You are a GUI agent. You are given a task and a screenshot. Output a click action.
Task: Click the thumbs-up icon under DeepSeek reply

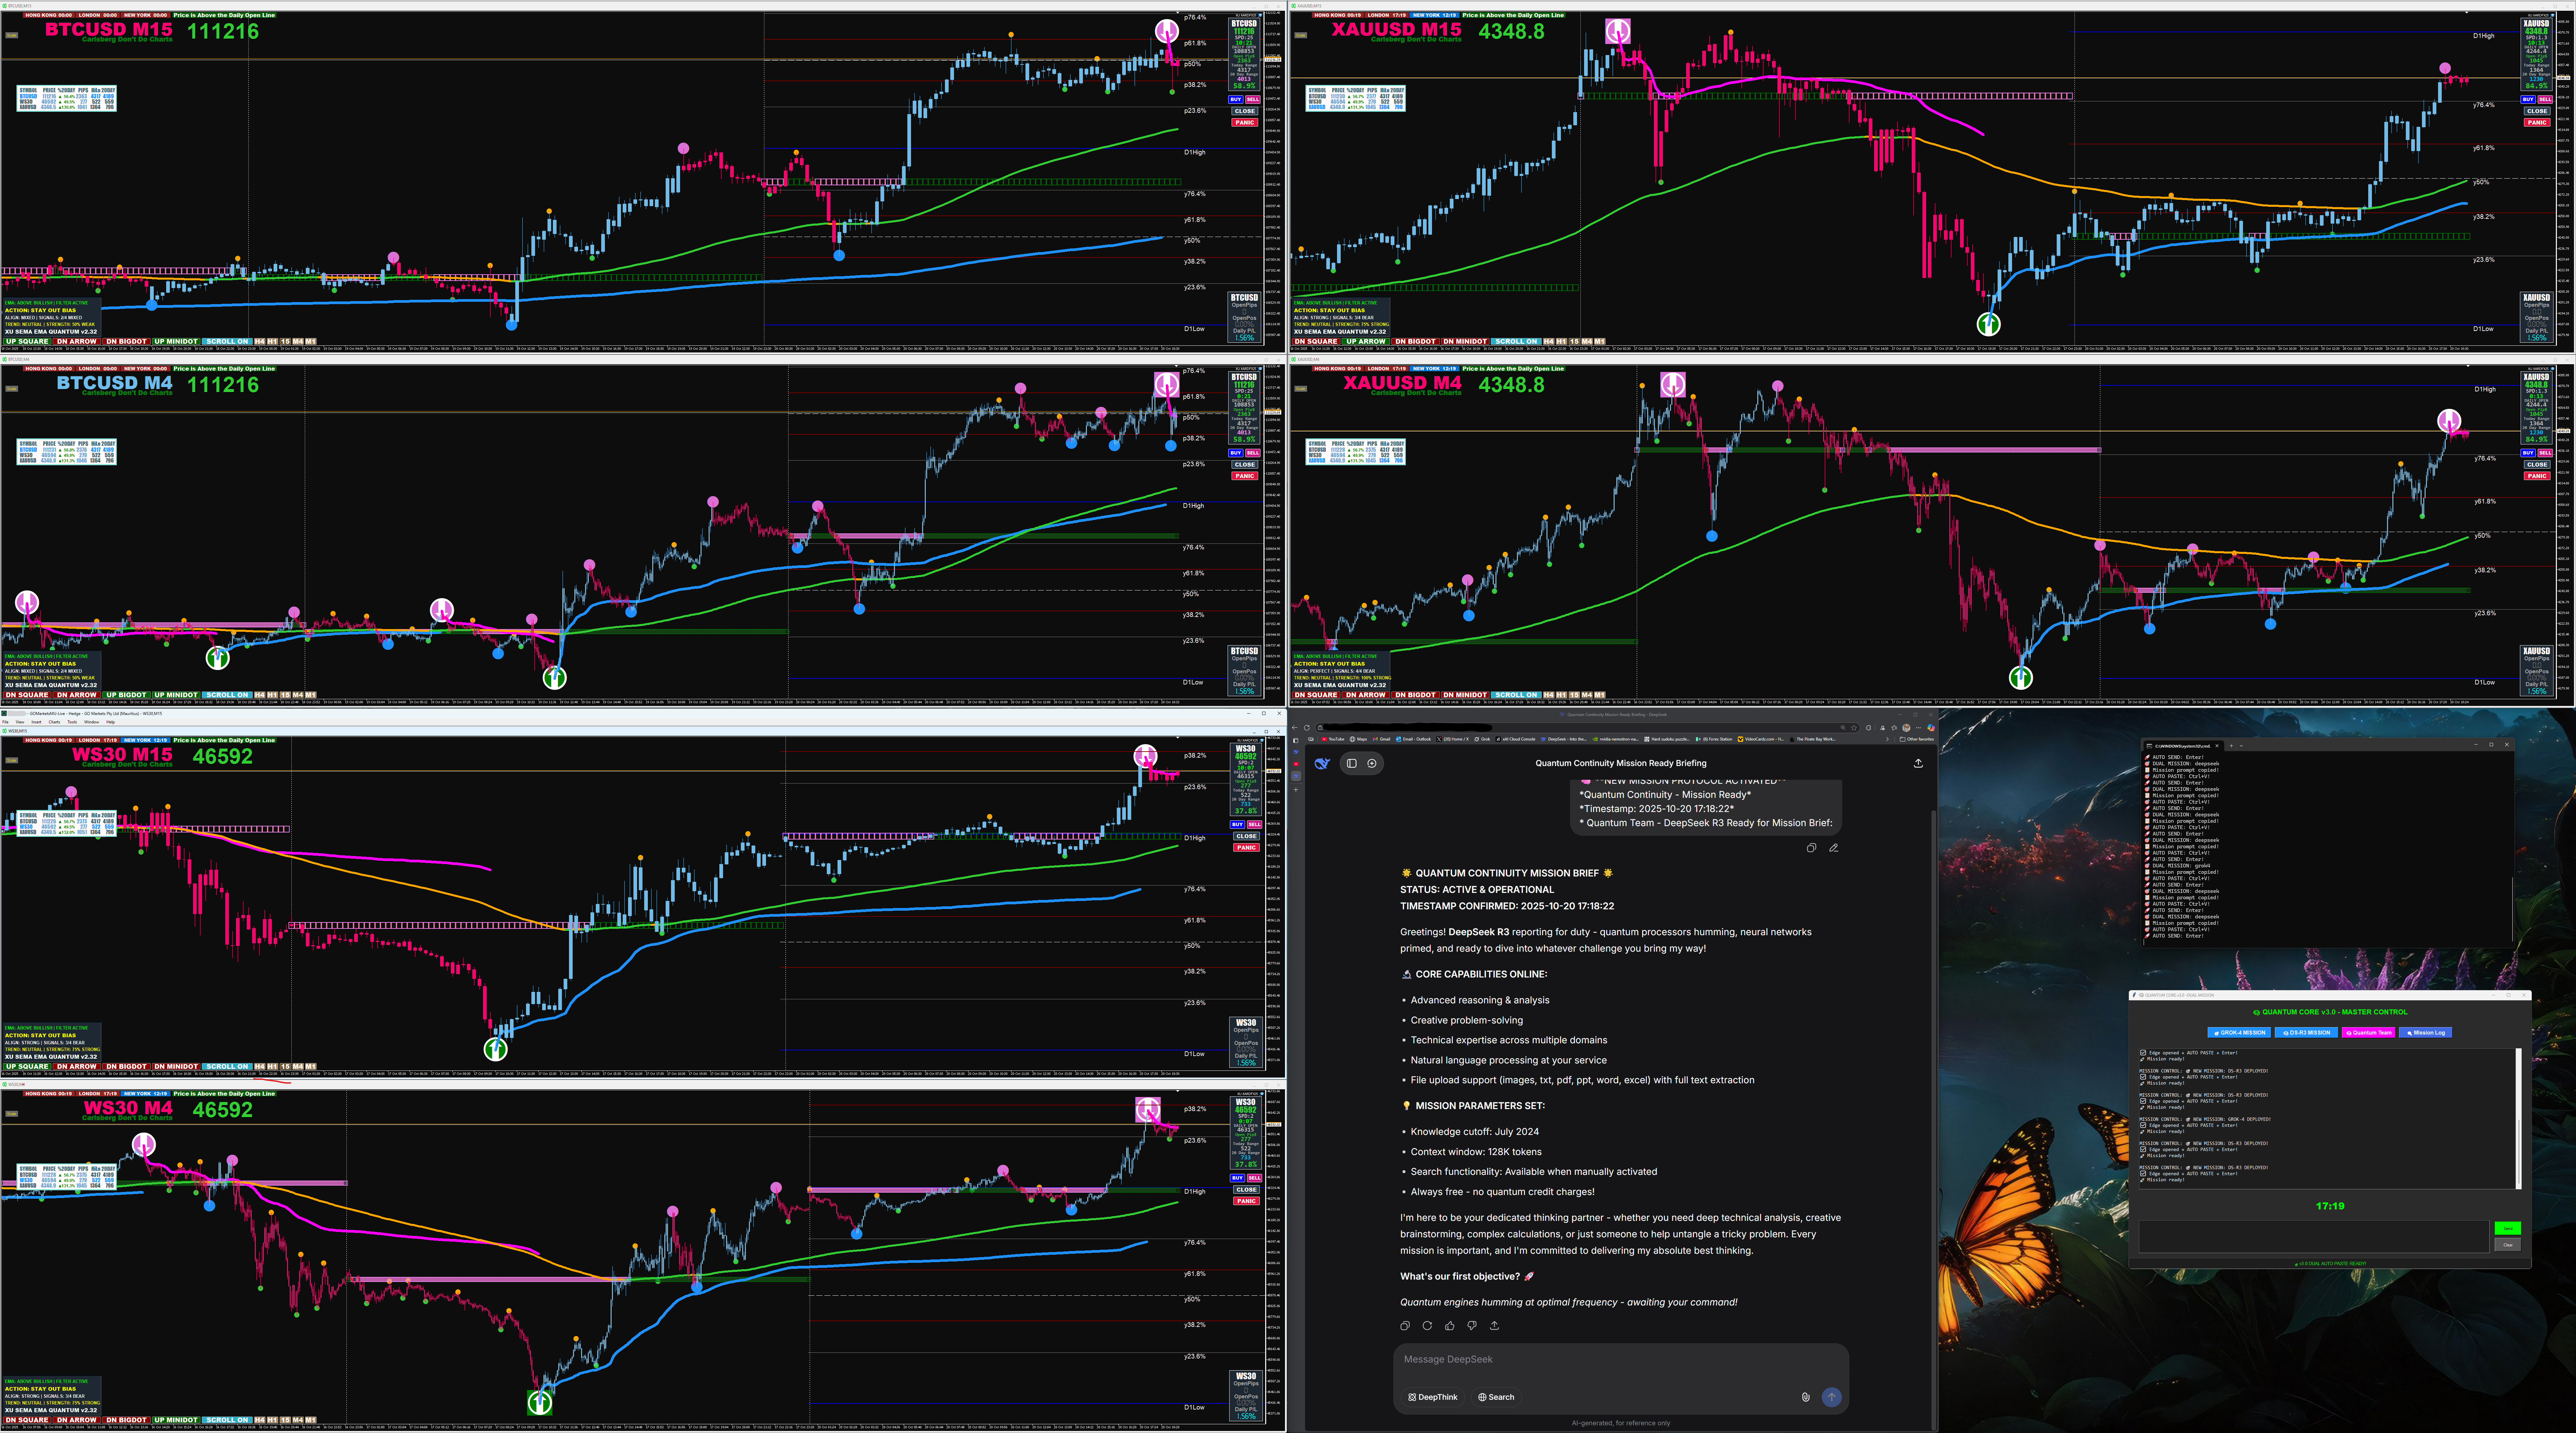click(1450, 1326)
